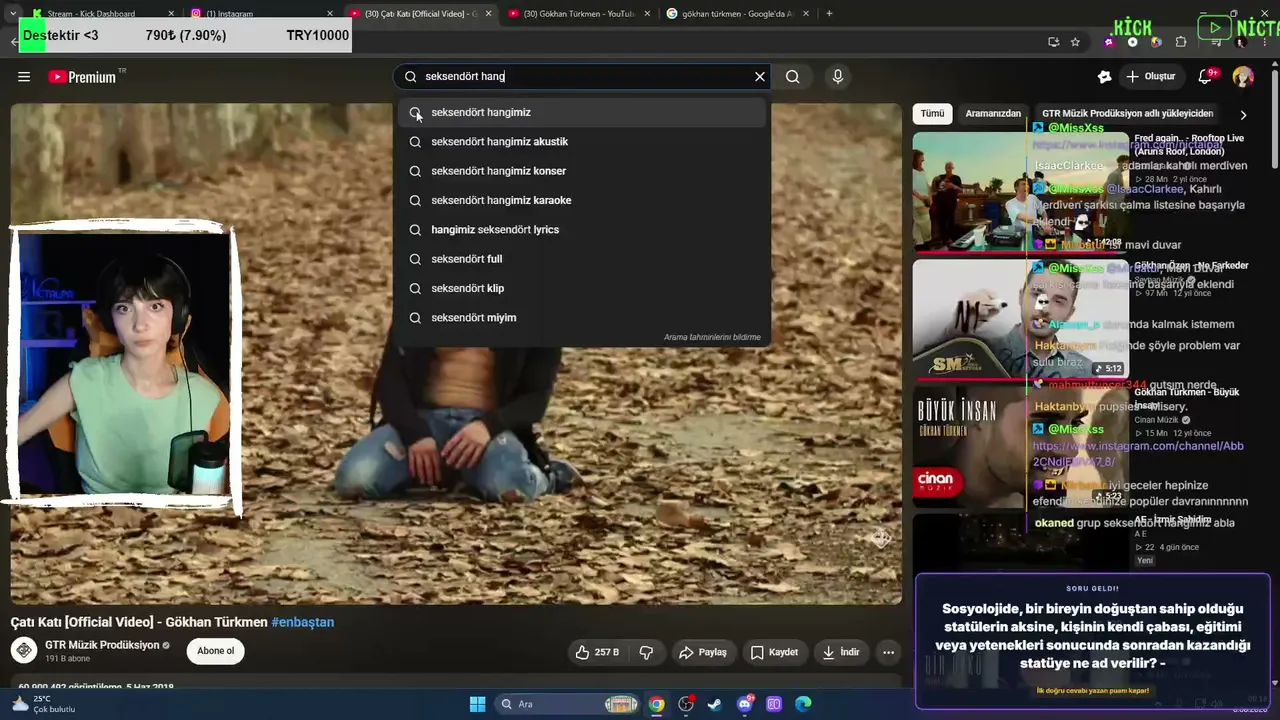The height and width of the screenshot is (720, 1280).
Task: Choose the suggestion 'seksendört miyim'
Action: 582,318
